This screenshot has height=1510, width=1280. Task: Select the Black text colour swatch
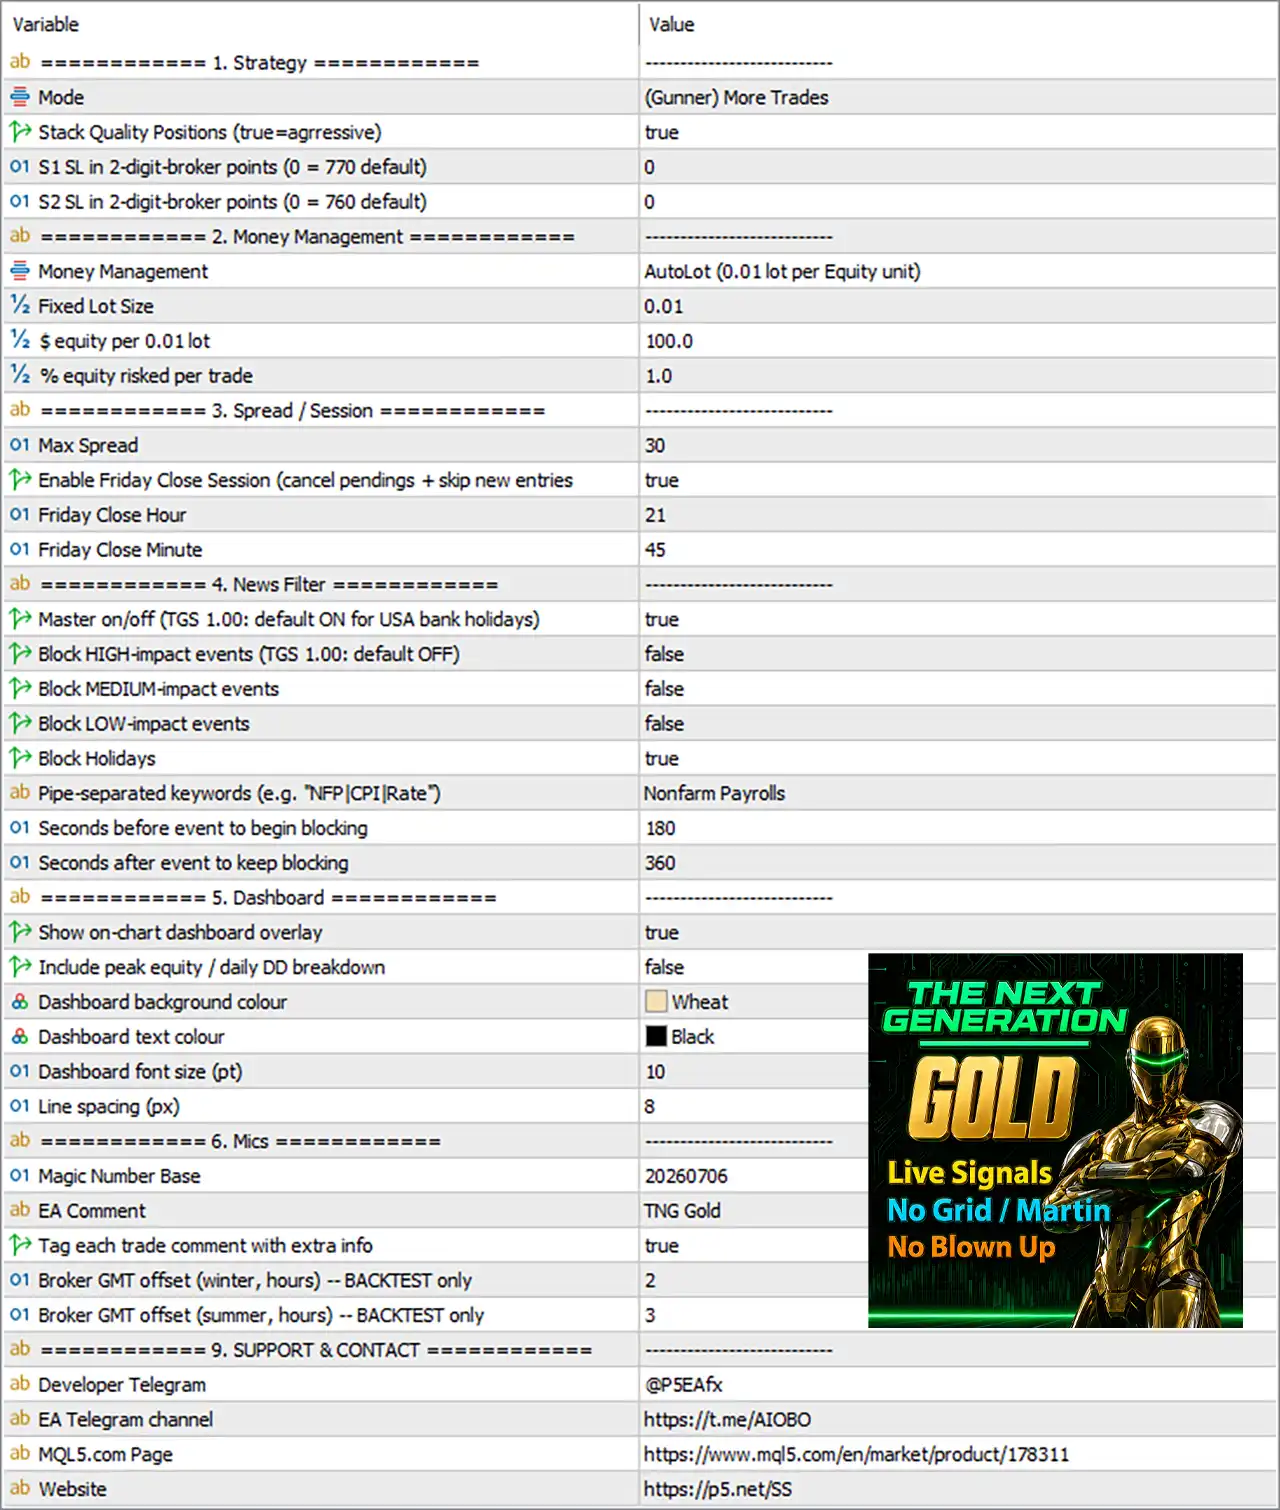pyautogui.click(x=656, y=1037)
